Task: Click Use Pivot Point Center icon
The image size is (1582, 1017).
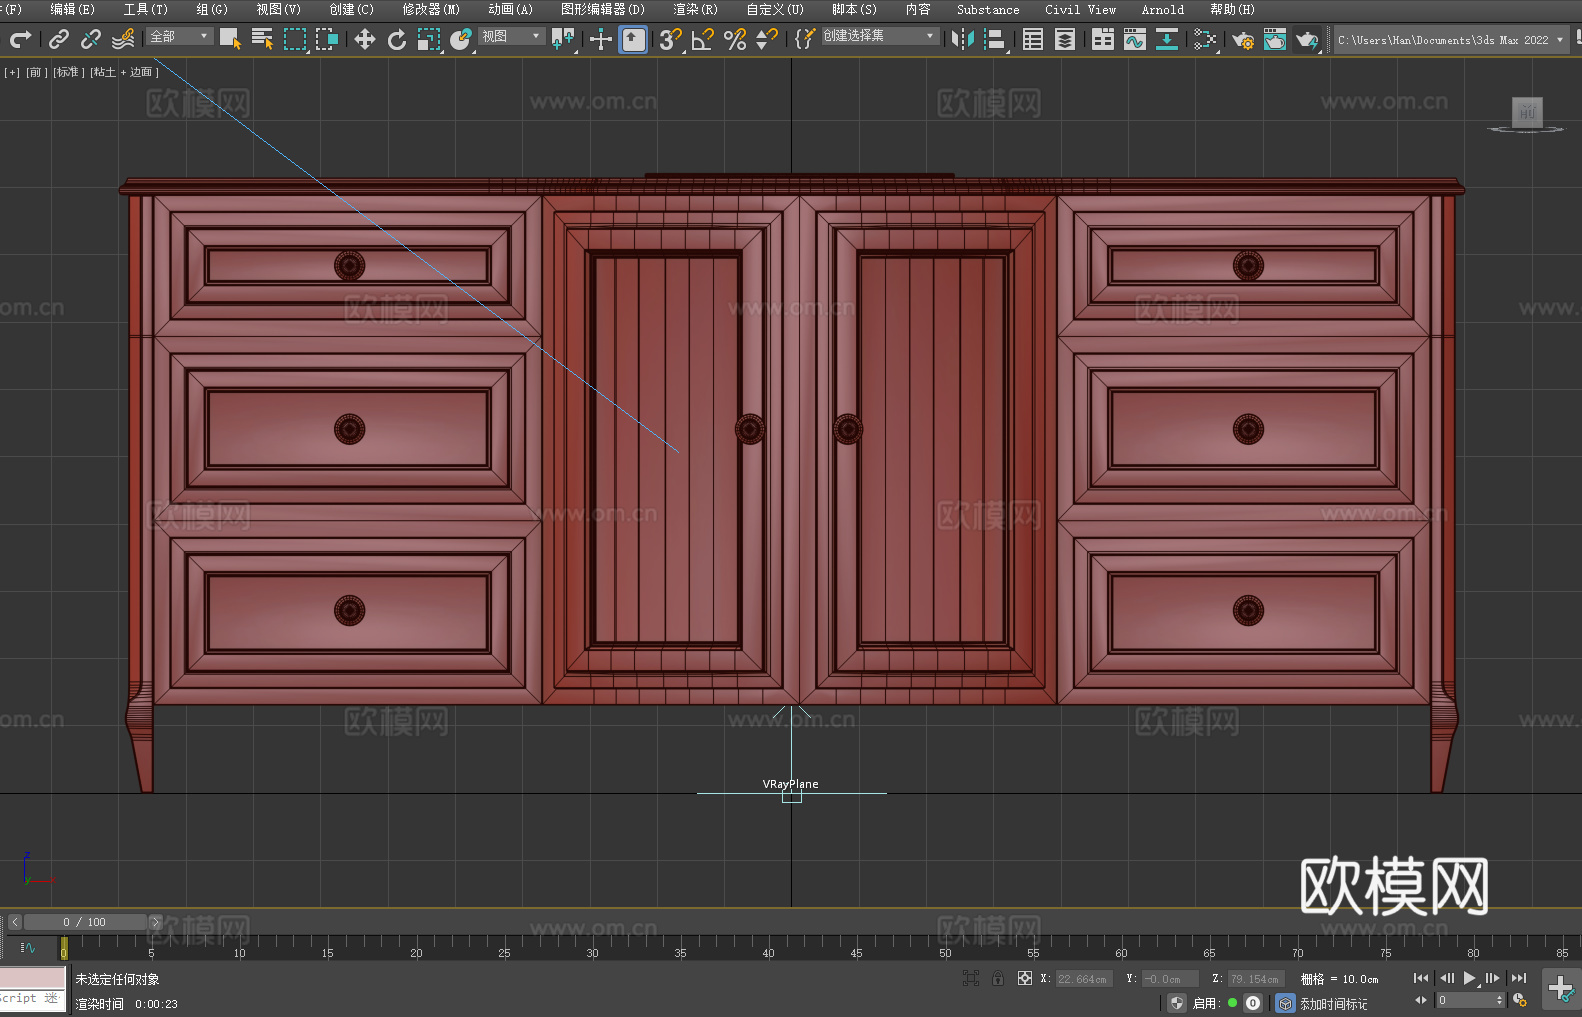Action: point(563,39)
